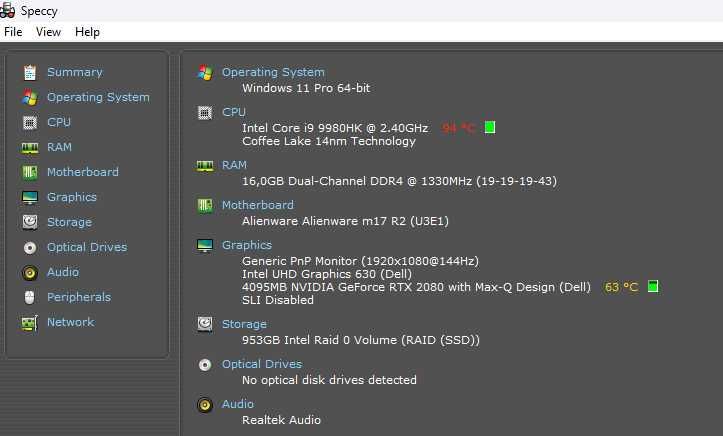This screenshot has height=436, width=723.
Task: Click the CPU chip icon in sidebar
Action: pos(30,122)
